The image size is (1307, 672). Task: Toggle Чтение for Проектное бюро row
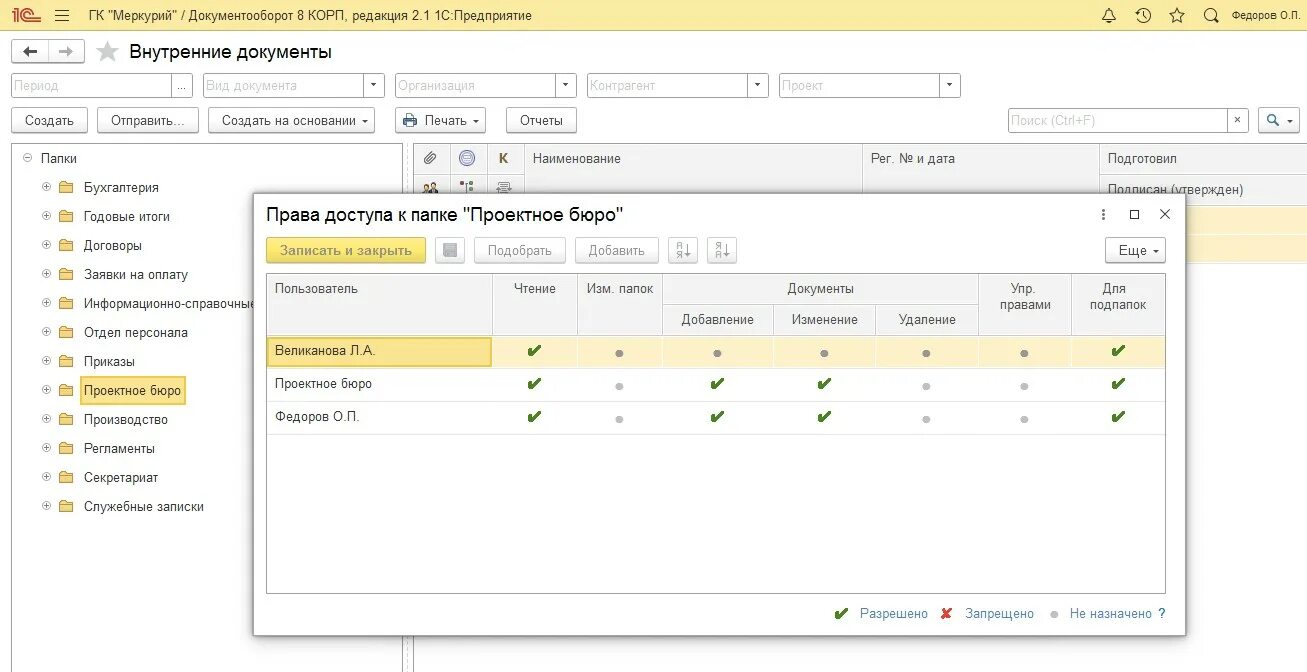[x=534, y=384]
